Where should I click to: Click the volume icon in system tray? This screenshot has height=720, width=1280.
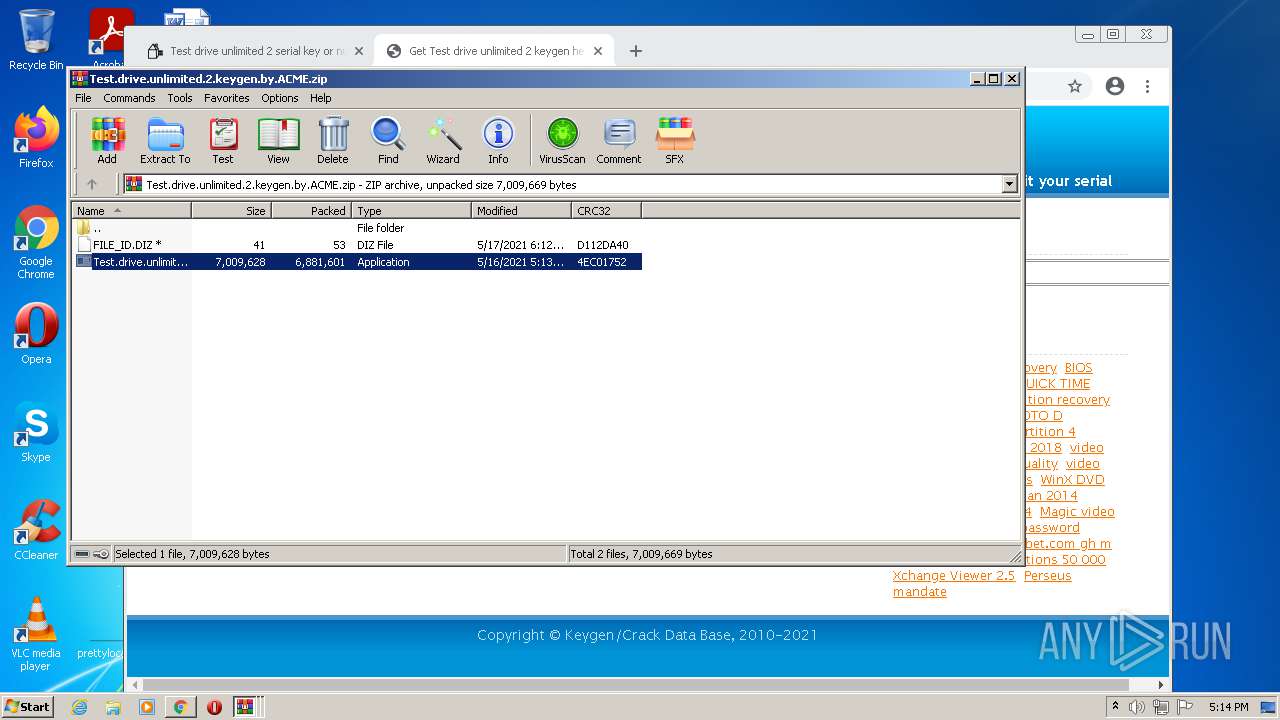tap(1137, 707)
